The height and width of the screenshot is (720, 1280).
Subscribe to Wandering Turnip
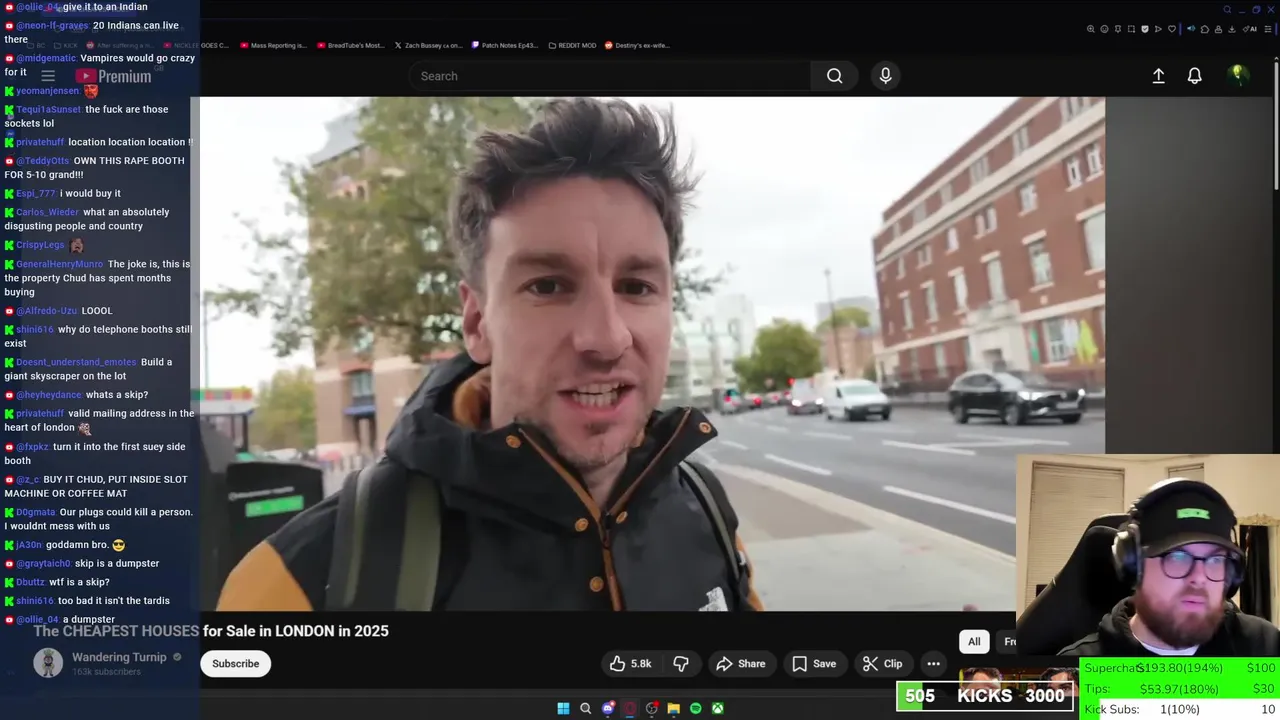click(235, 664)
